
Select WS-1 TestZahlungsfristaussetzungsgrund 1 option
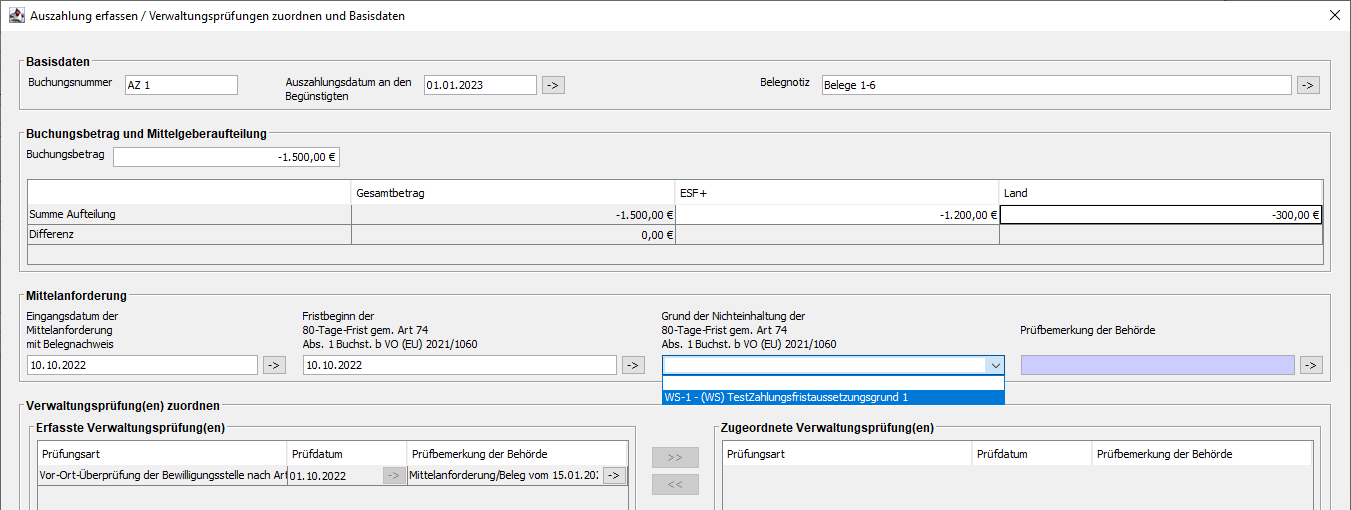pyautogui.click(x=832, y=397)
